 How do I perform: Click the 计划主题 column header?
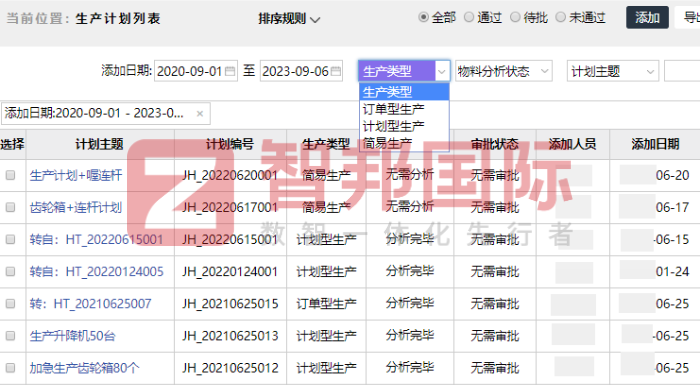coord(100,144)
